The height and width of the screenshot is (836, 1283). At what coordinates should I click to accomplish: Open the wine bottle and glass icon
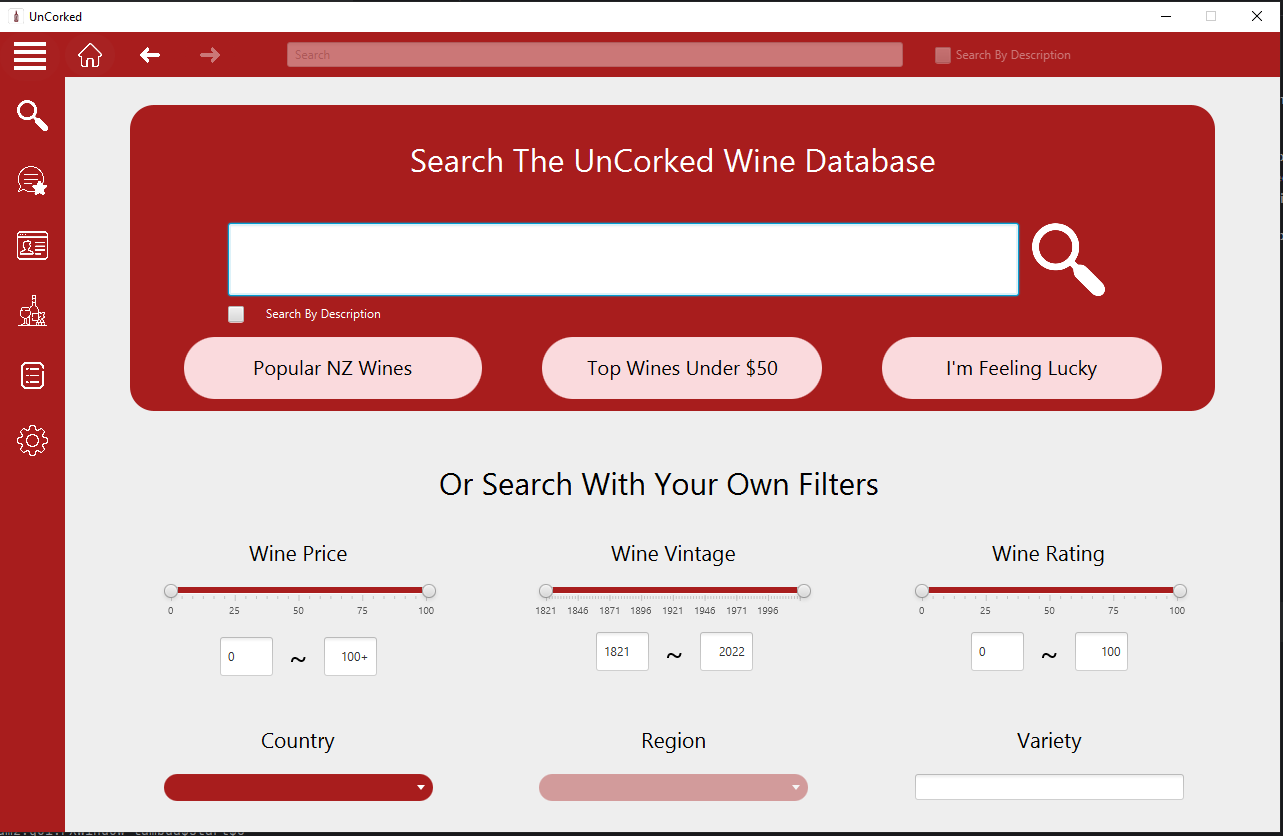click(32, 311)
